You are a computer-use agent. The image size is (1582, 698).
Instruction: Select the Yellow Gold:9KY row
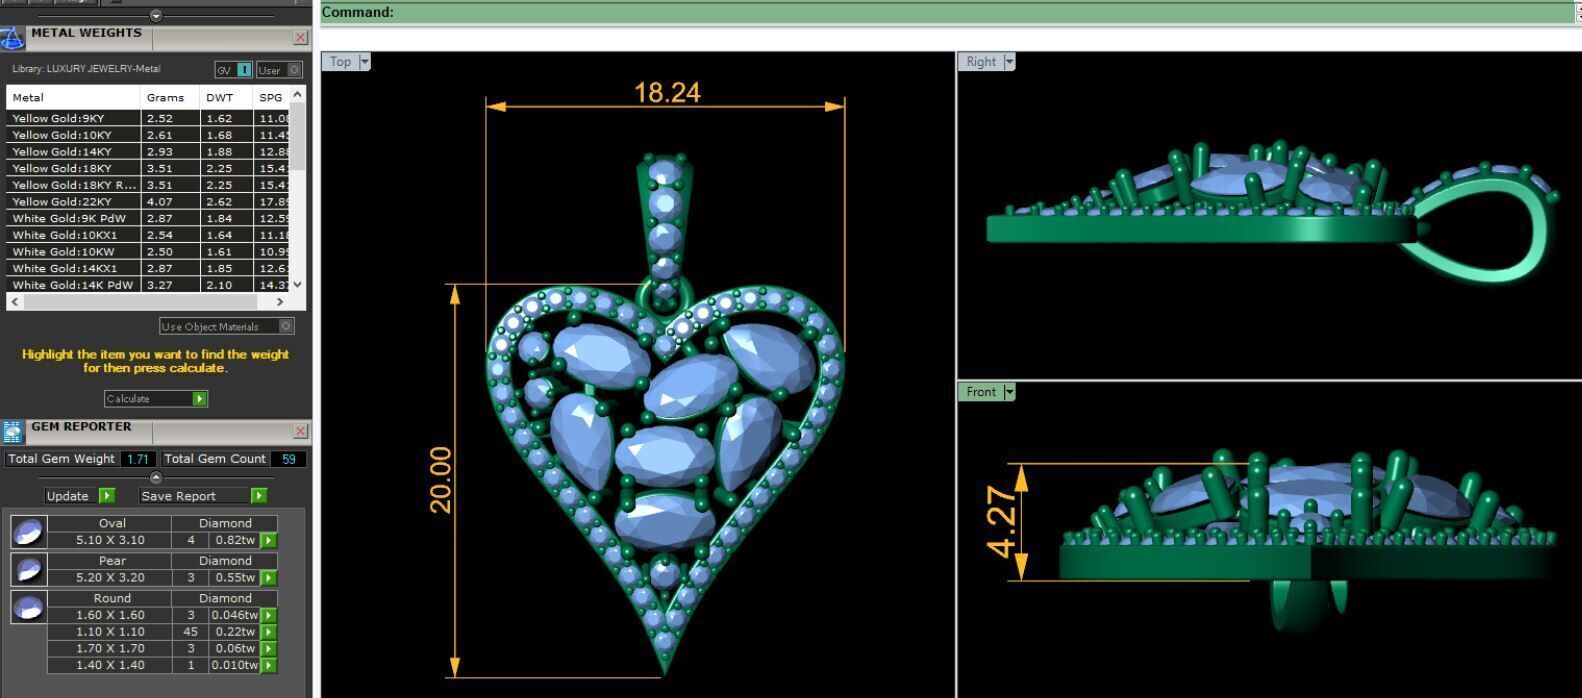point(148,118)
